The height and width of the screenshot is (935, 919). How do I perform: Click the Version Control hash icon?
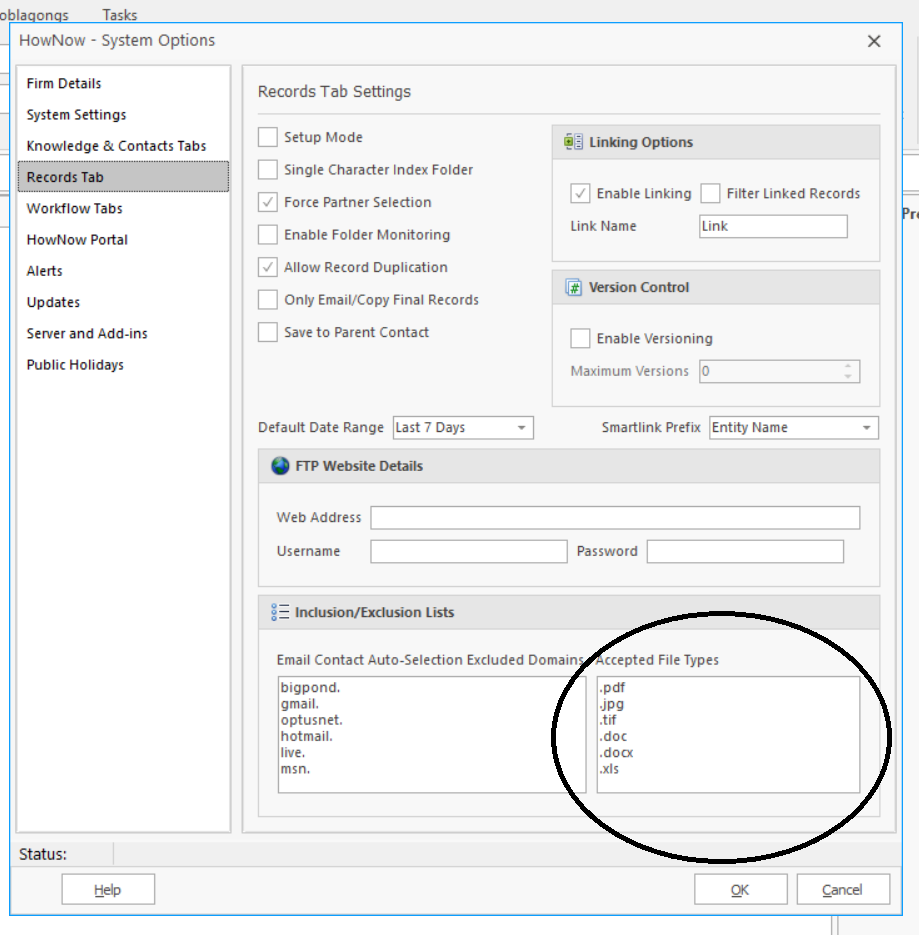pos(573,287)
